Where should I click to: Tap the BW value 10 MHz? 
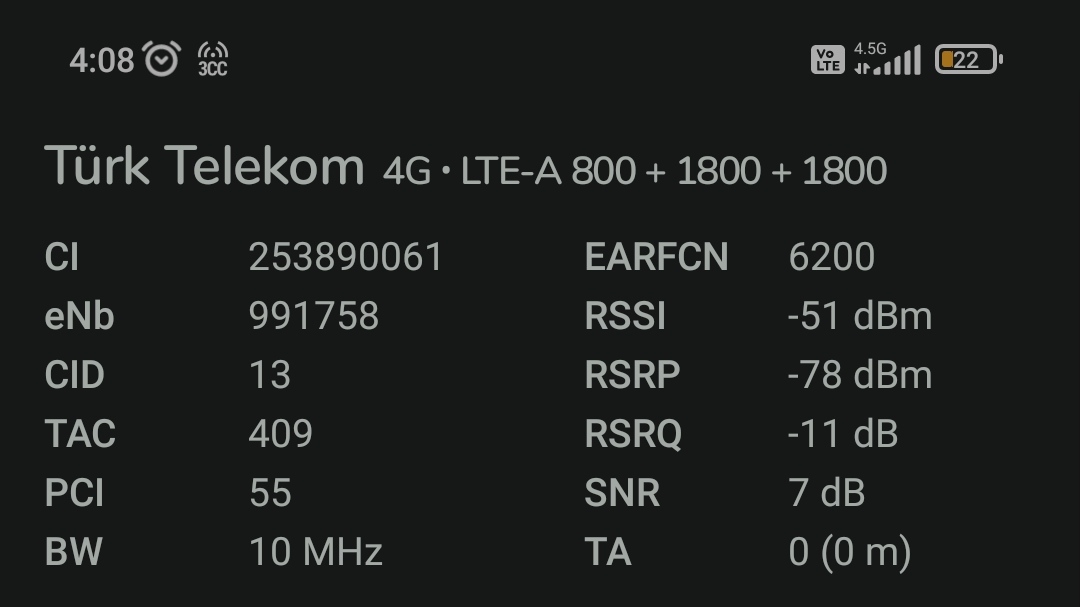pos(315,552)
